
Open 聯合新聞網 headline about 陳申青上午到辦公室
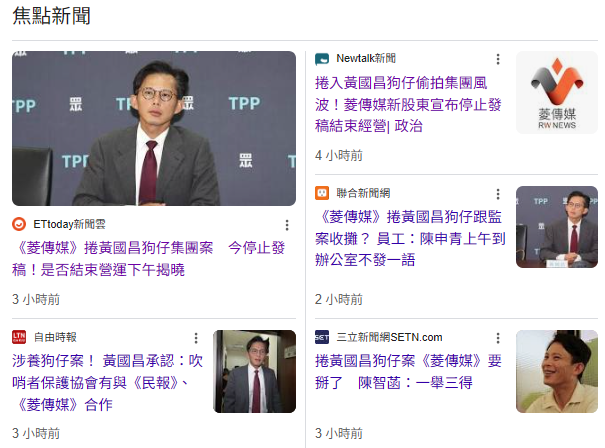tap(410, 238)
